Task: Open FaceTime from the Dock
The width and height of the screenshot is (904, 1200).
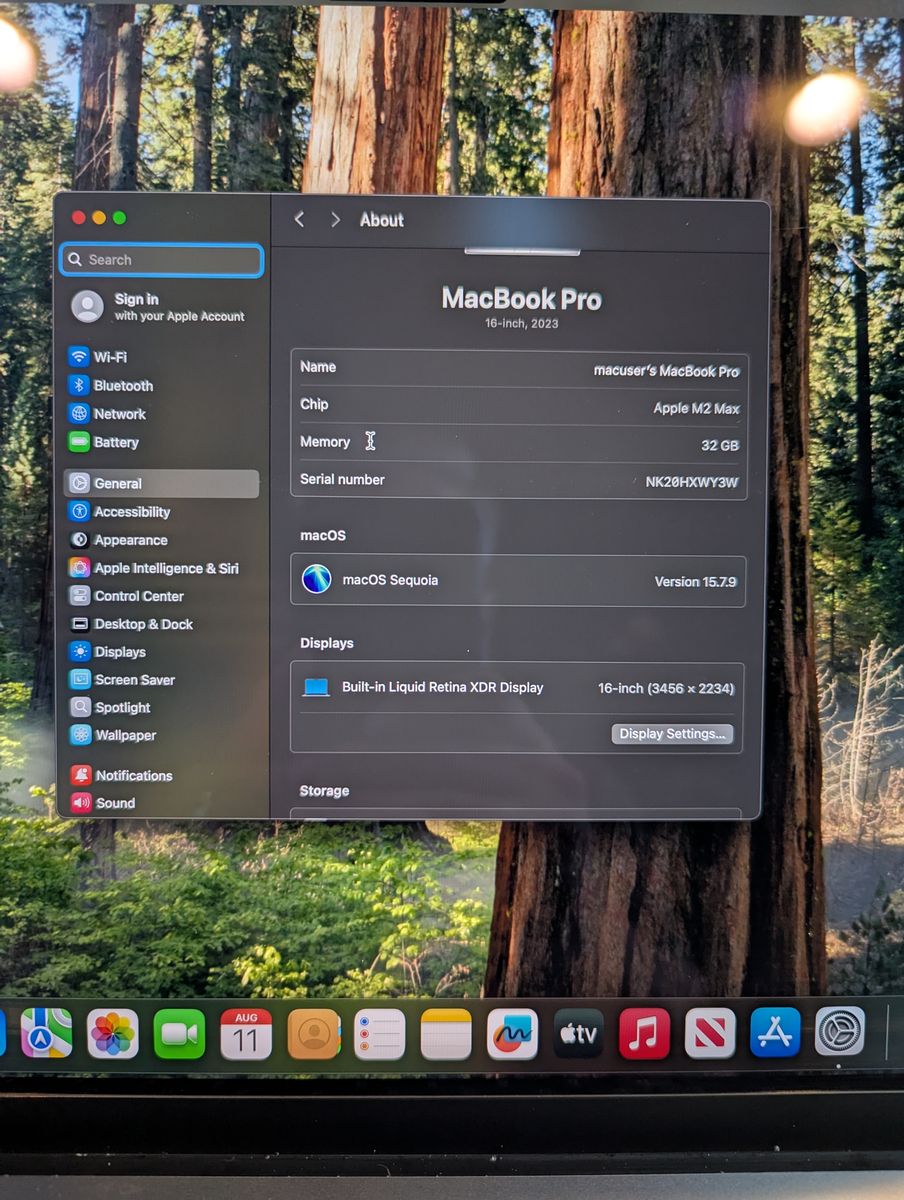Action: point(179,1033)
